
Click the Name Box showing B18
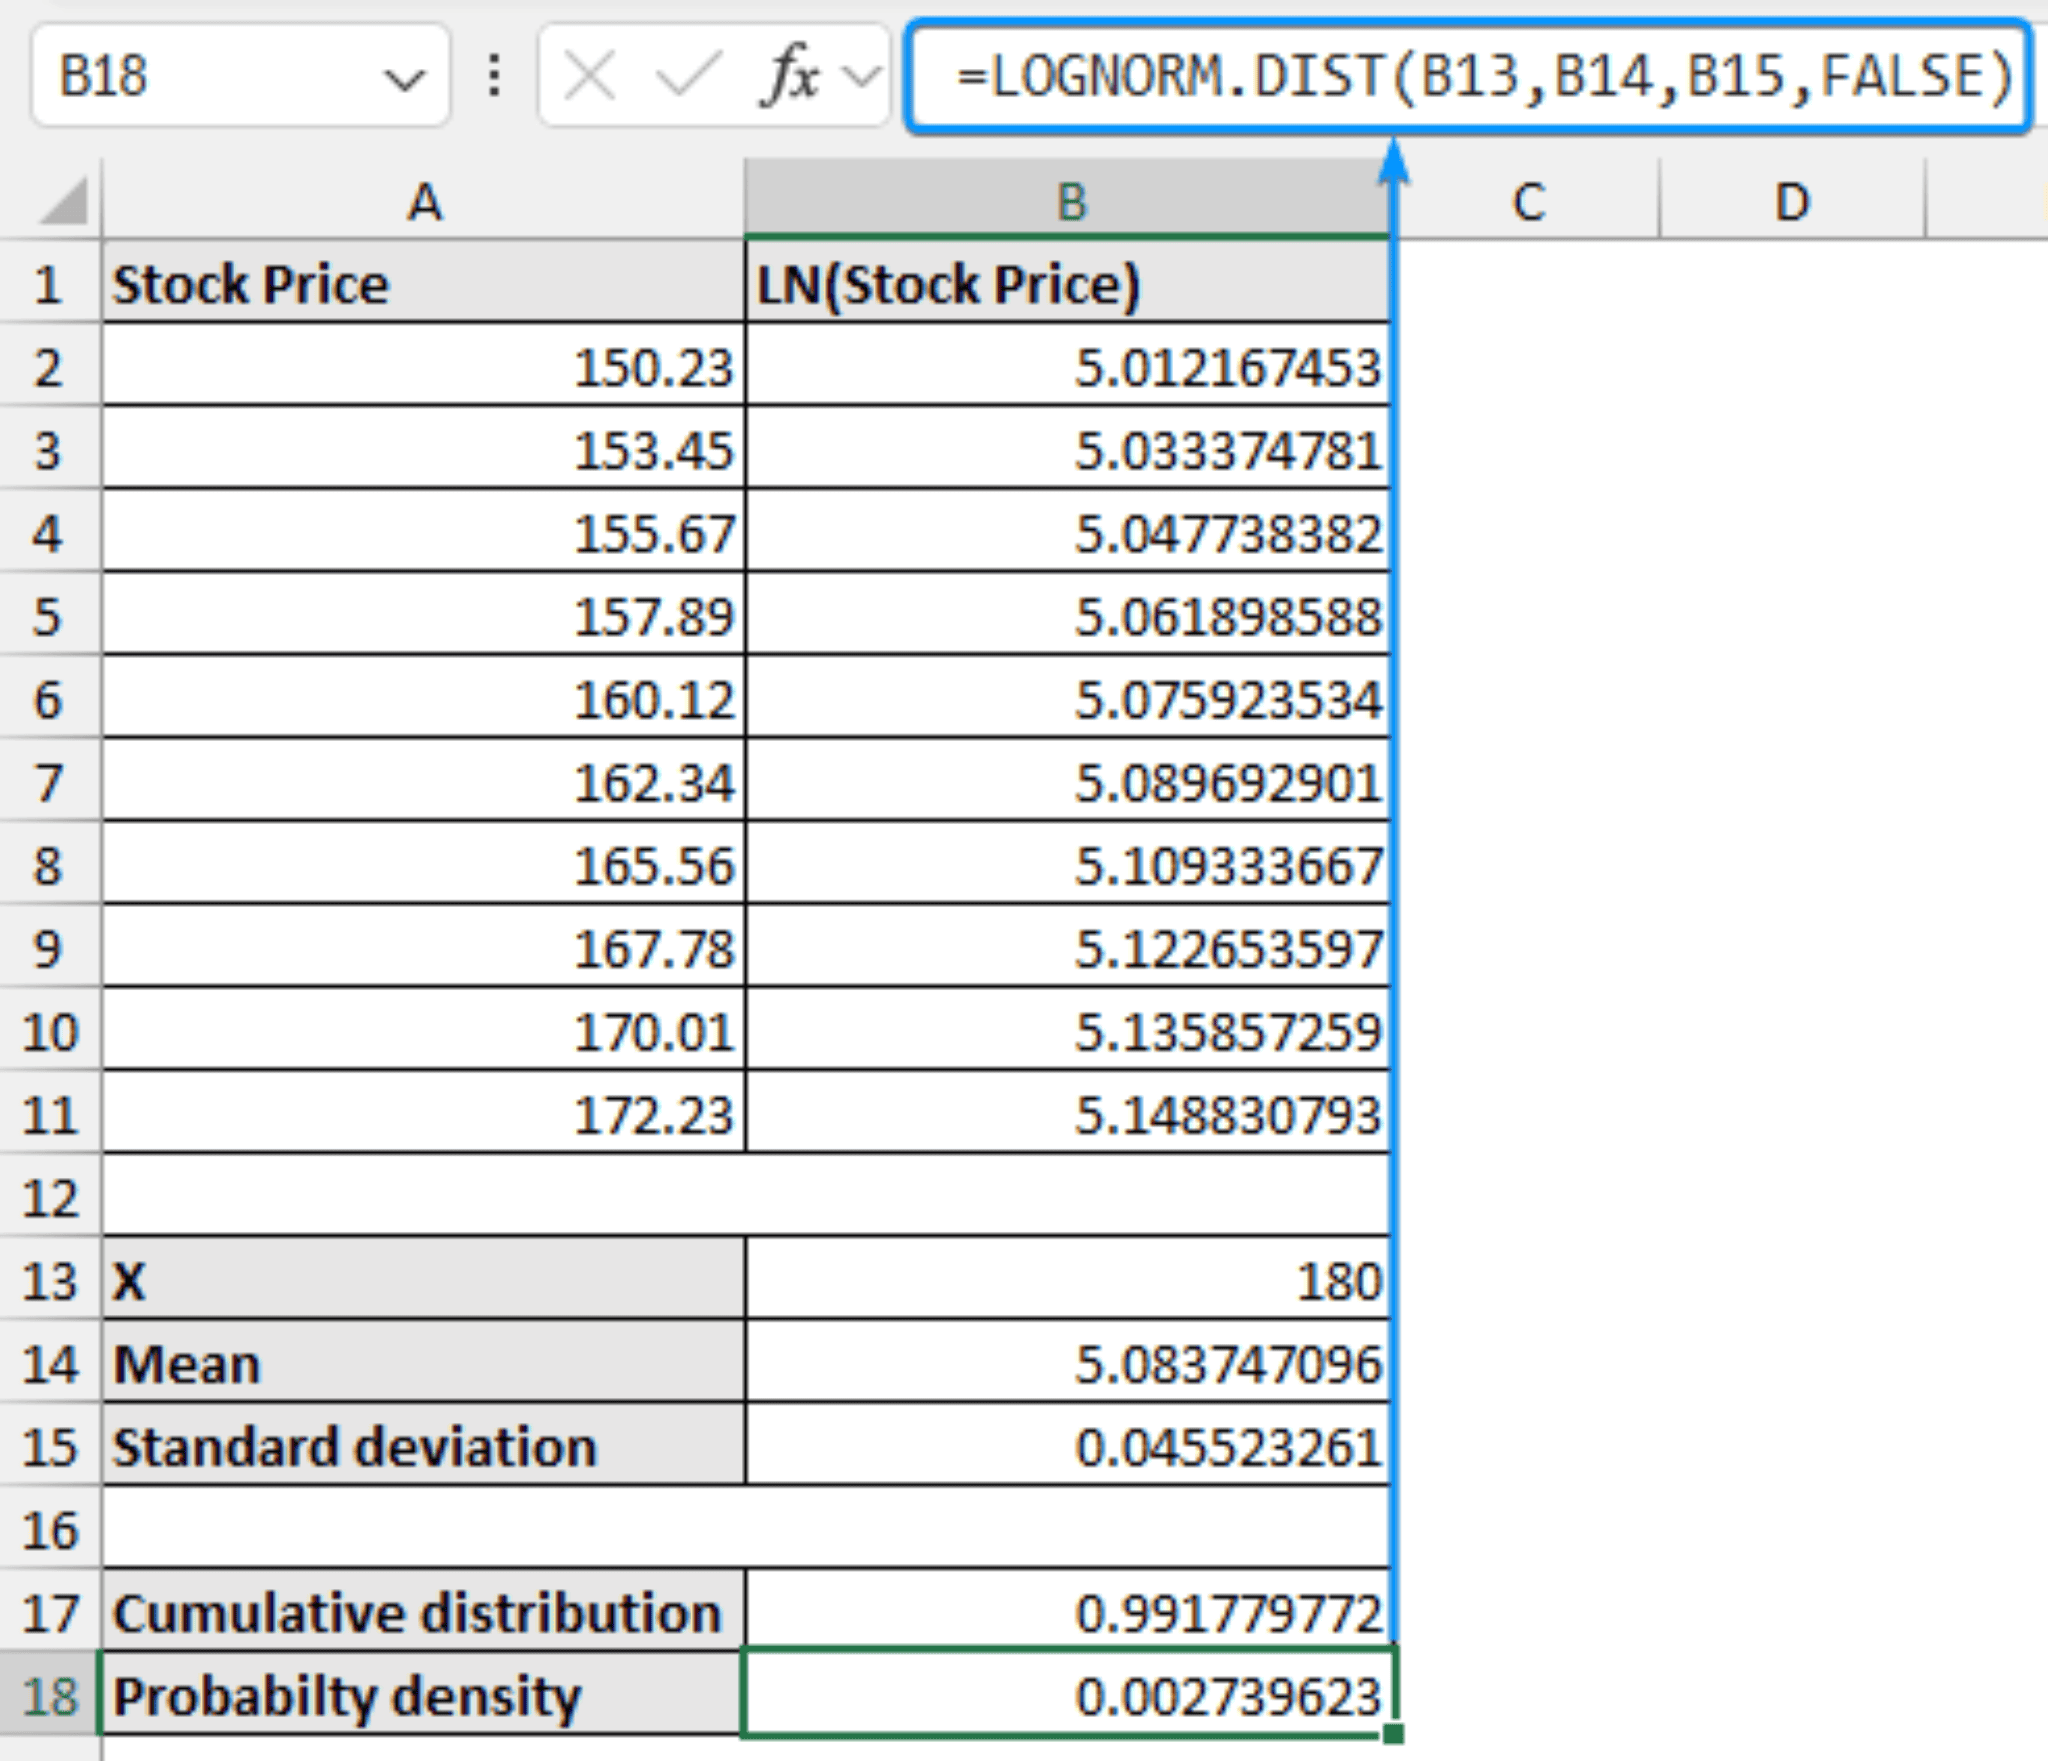[x=200, y=76]
